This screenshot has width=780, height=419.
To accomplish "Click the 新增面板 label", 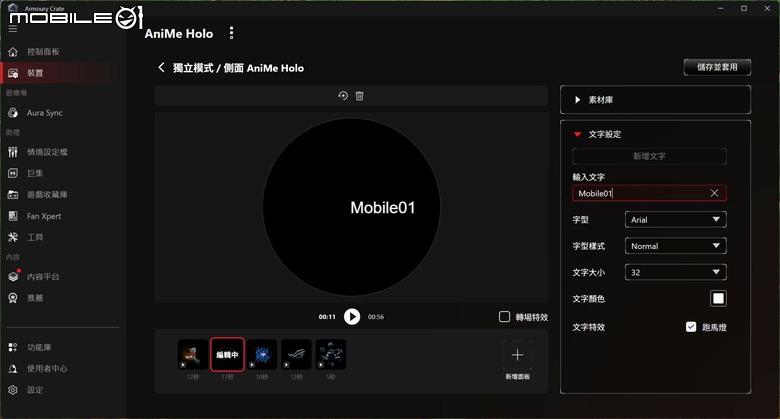I will (517, 377).
